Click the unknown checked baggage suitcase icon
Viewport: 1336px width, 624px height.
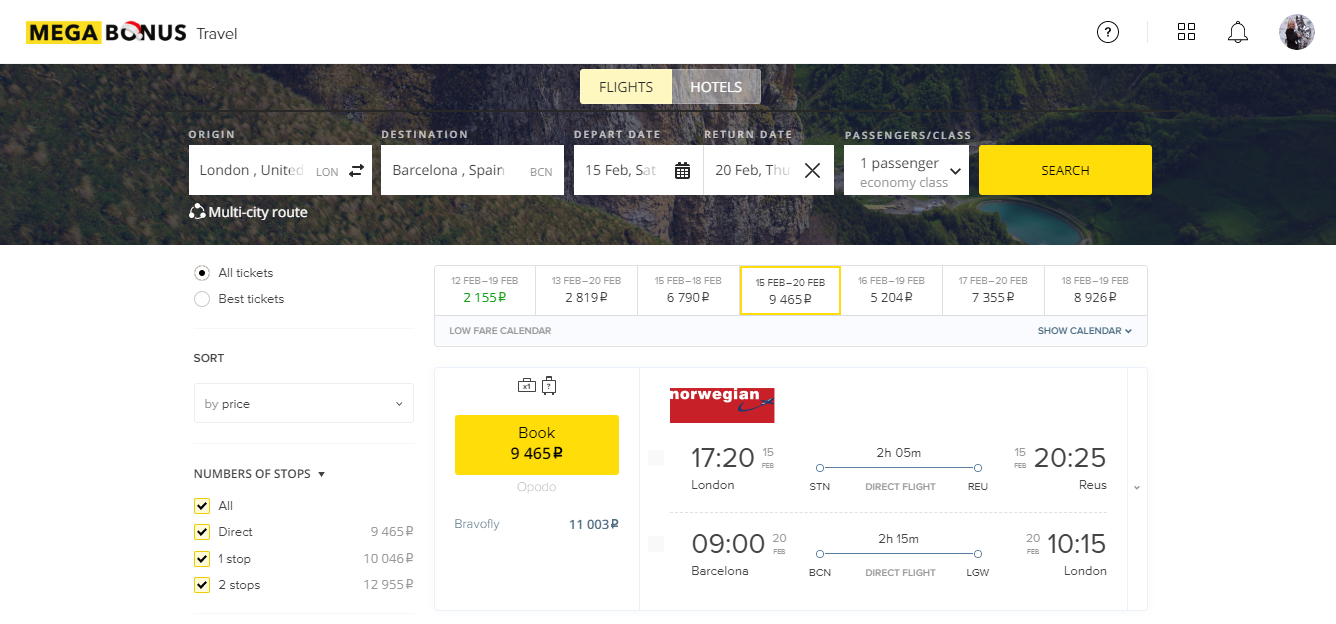click(x=549, y=385)
